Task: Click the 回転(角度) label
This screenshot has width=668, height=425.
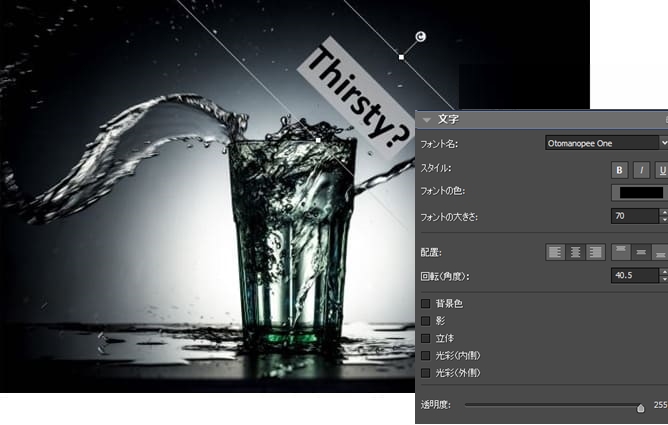Action: [445, 276]
